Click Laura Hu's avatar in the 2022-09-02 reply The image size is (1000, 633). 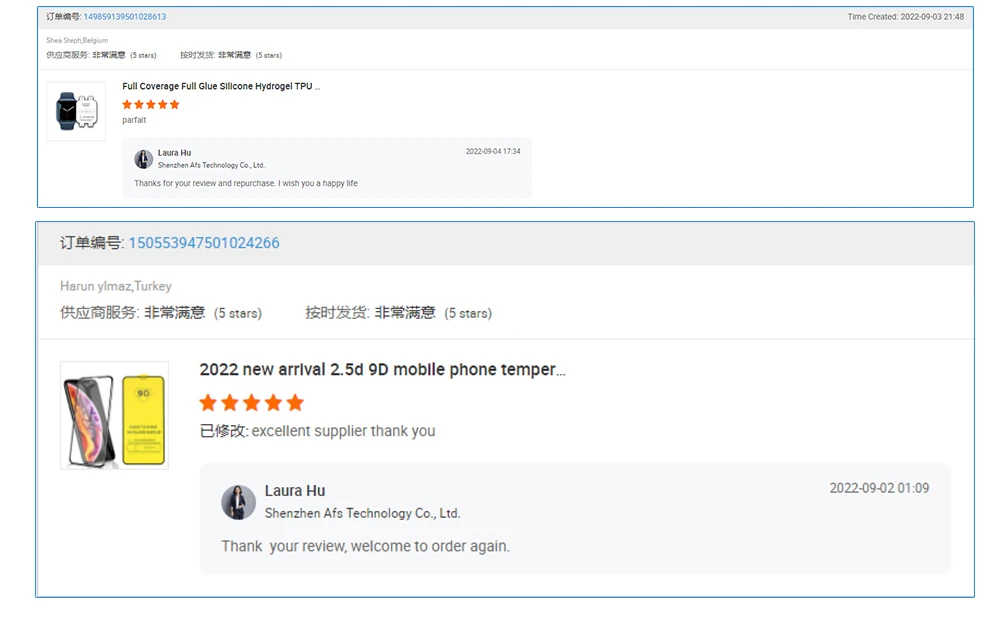tap(238, 502)
